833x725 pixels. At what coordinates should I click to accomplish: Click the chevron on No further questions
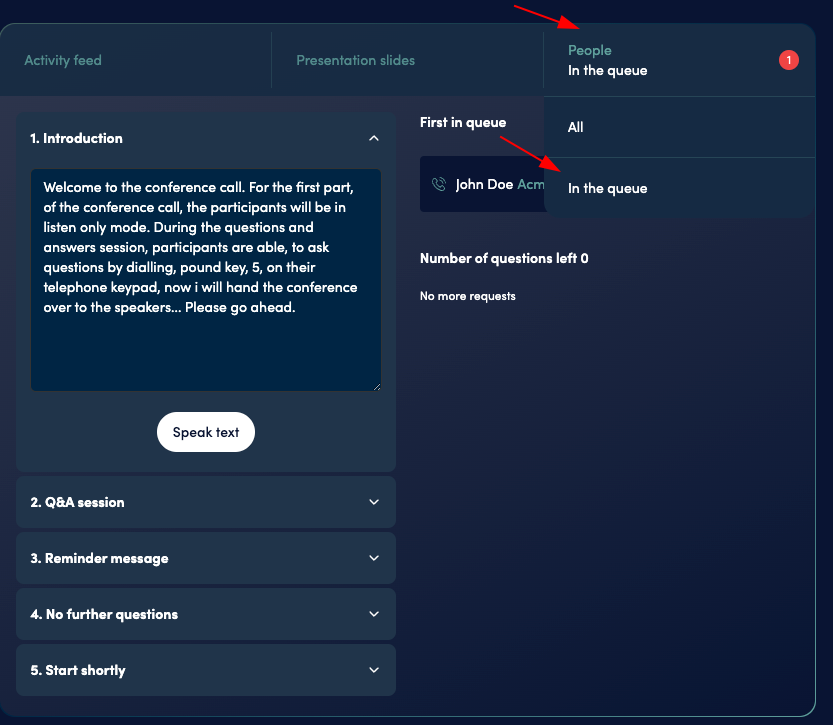(374, 614)
